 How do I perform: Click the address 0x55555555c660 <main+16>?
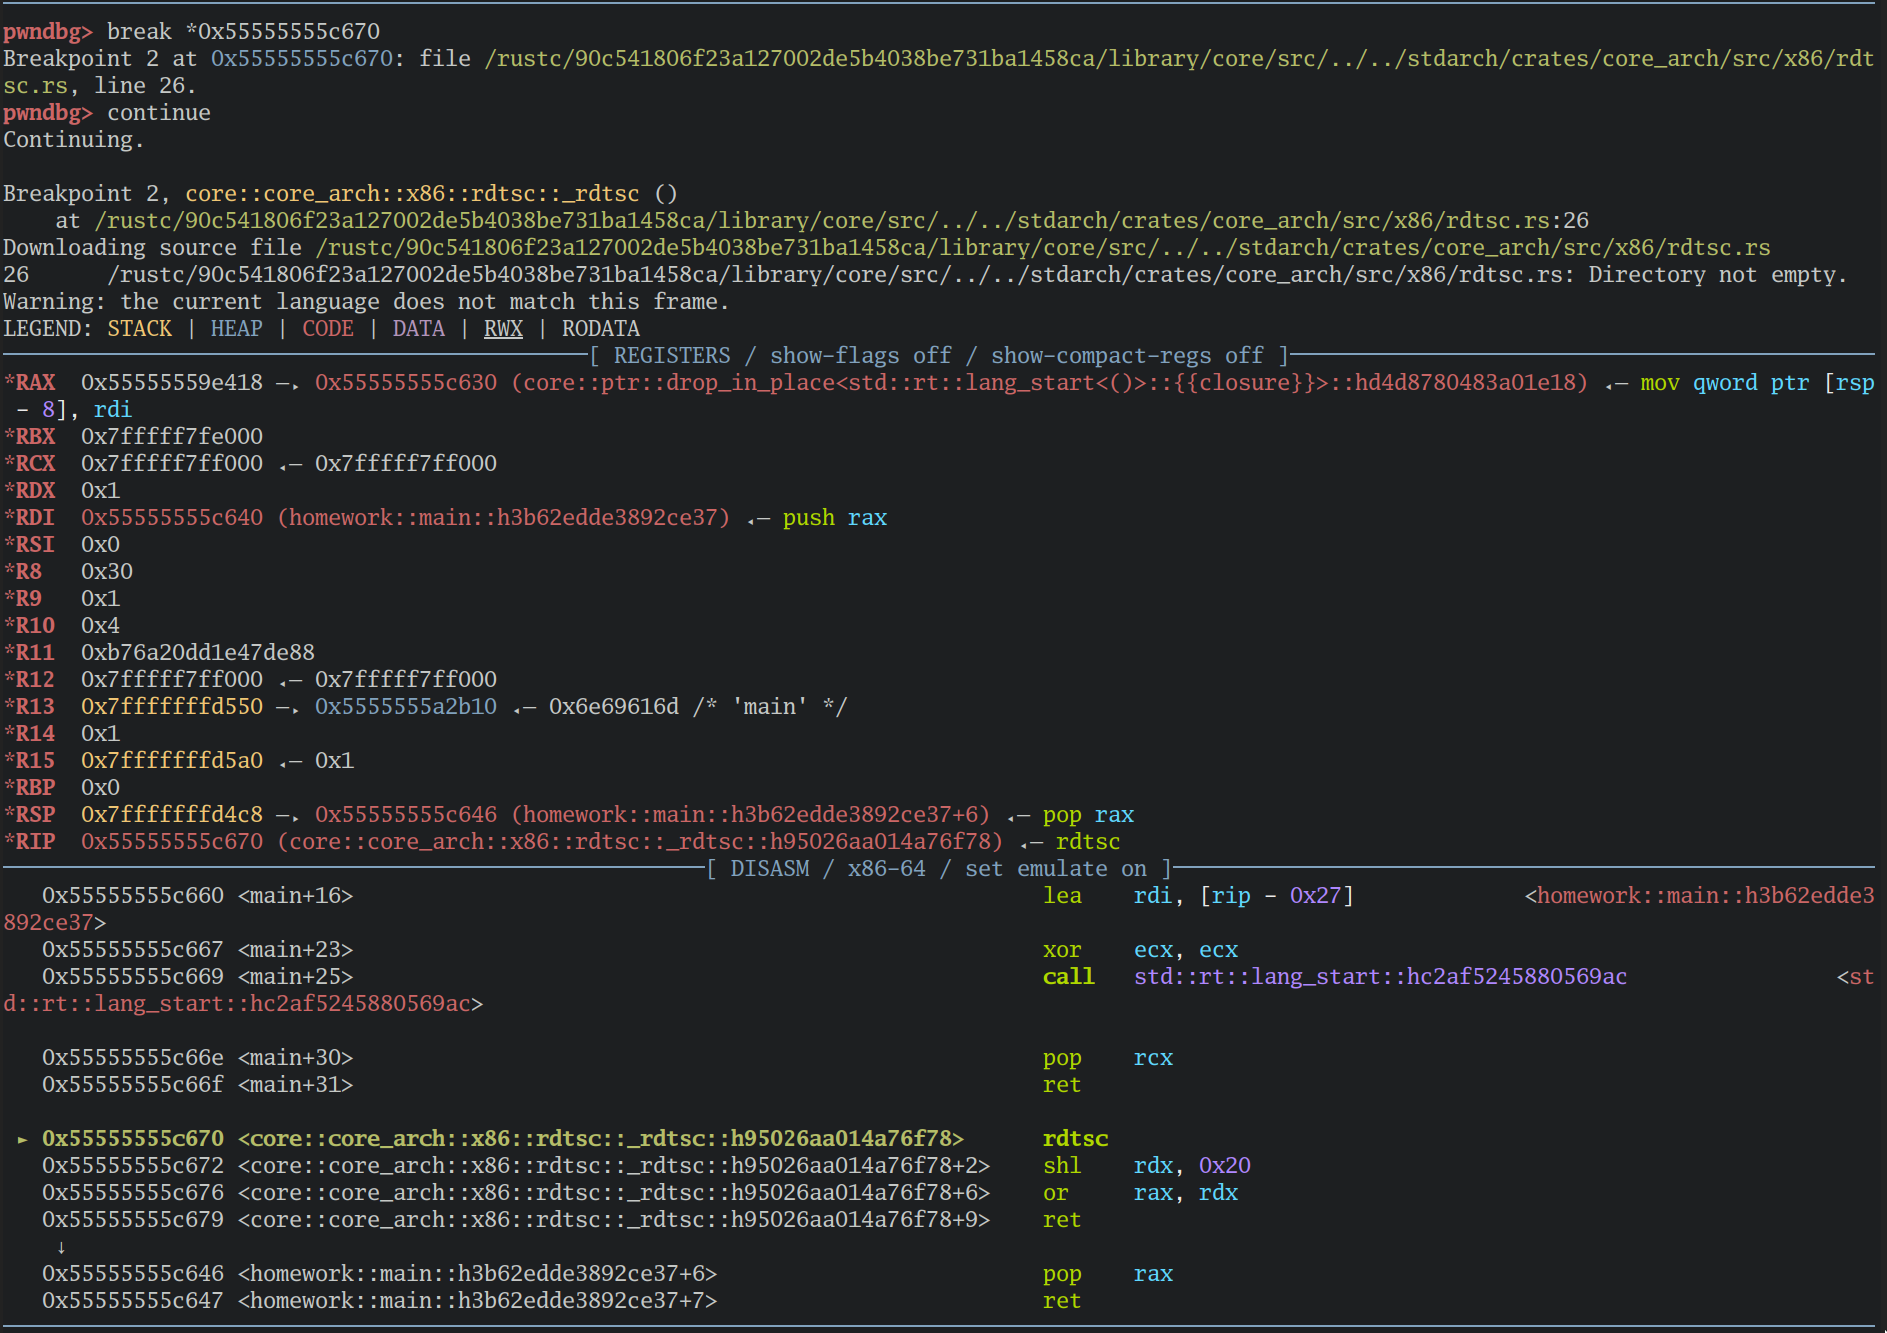pyautogui.click(x=197, y=895)
